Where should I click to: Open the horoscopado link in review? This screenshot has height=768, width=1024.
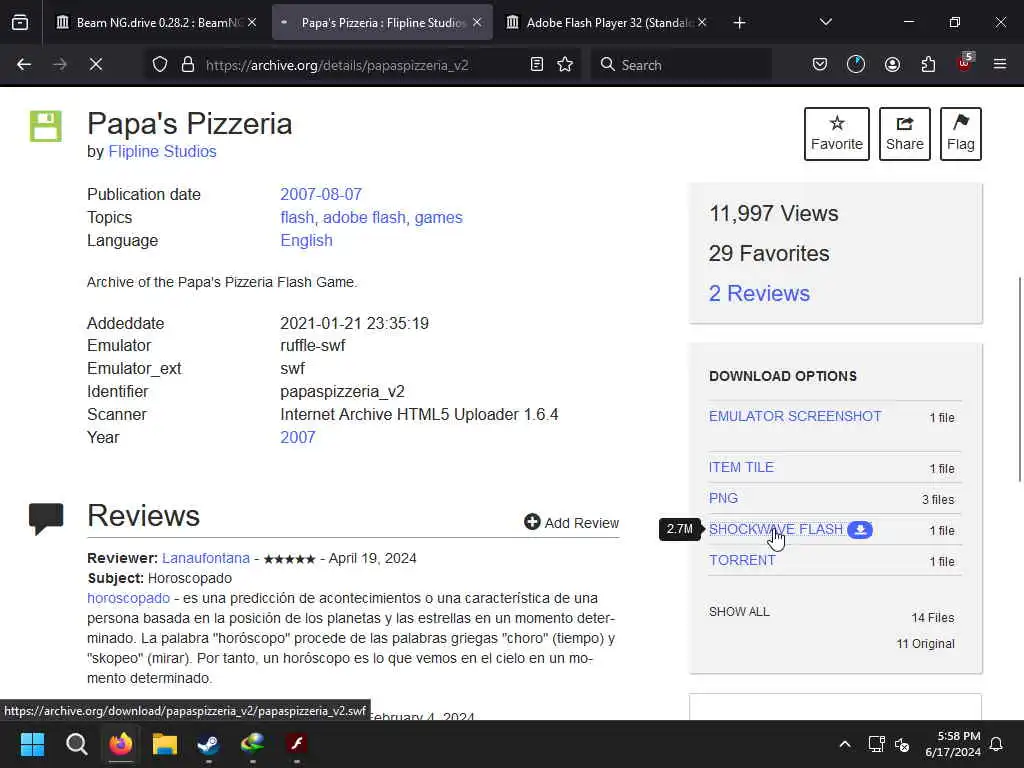point(129,598)
